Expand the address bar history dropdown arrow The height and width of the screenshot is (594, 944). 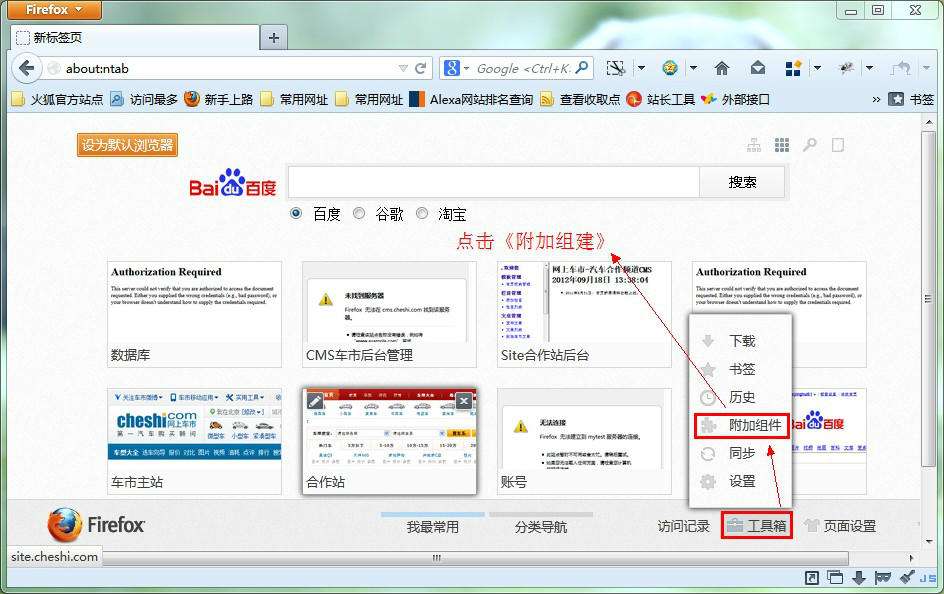pos(403,69)
